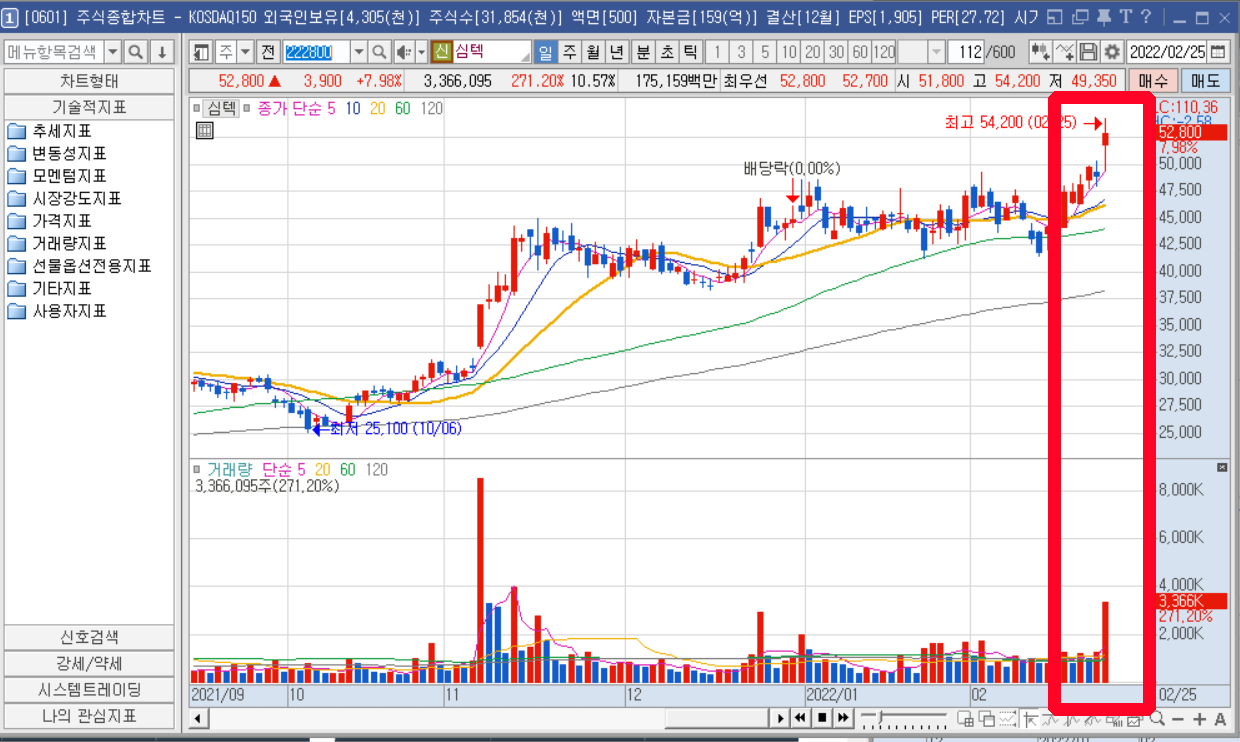Screen dimensions: 1240x742
Task: Click the 매도 sell button
Action: coord(1206,81)
